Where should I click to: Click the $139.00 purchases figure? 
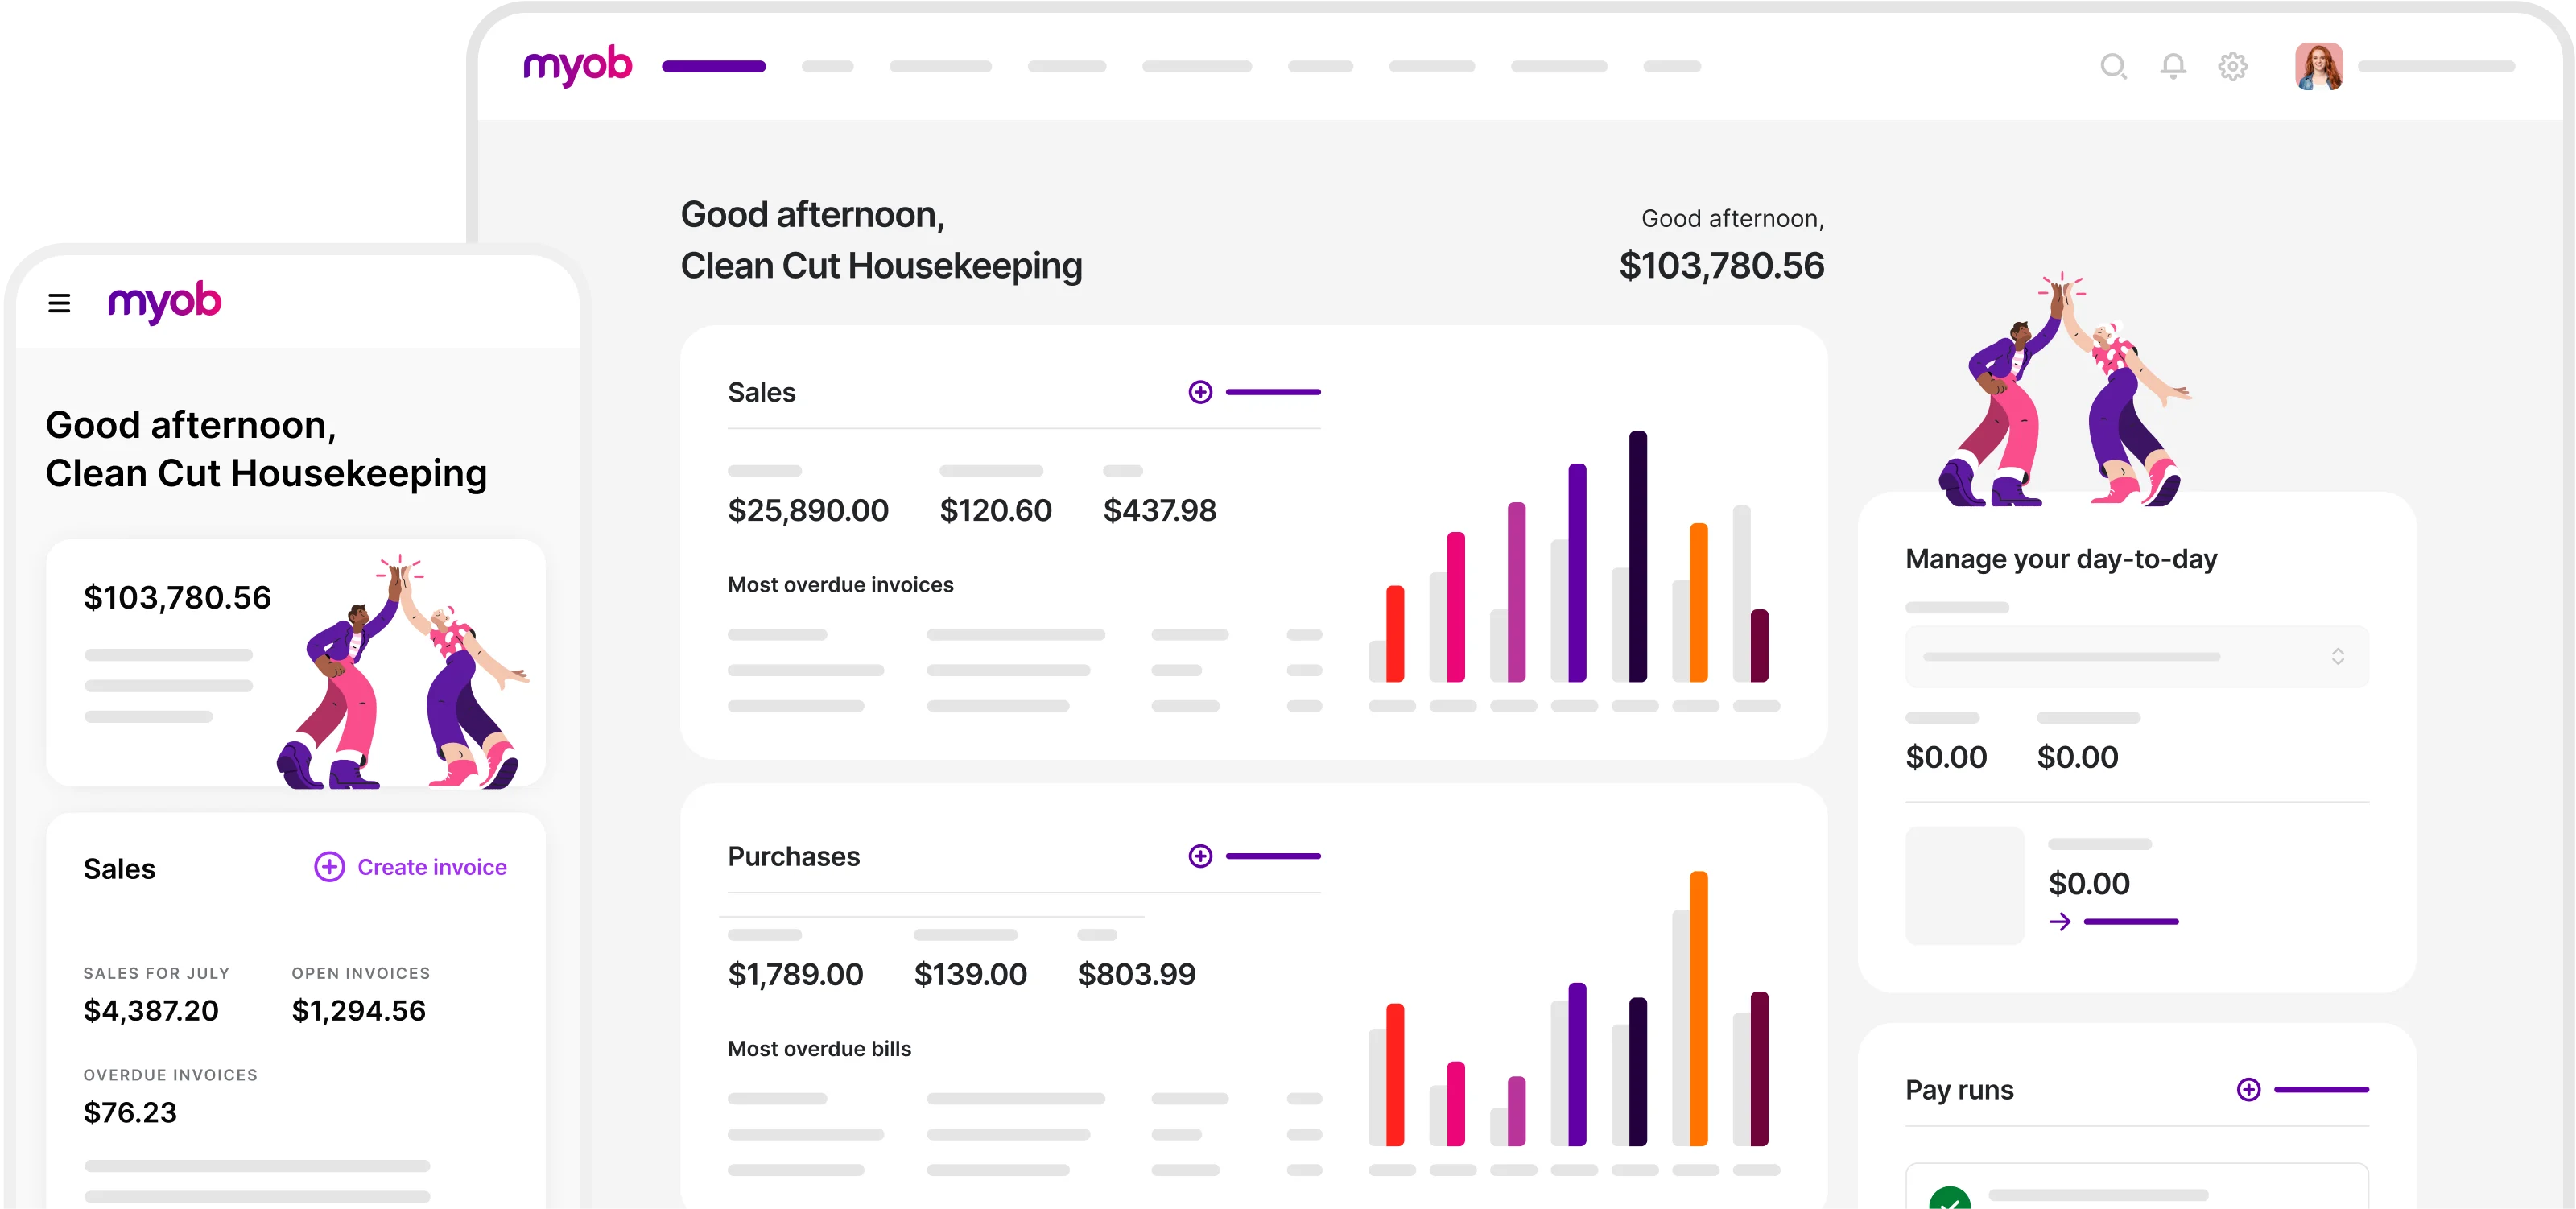pyautogui.click(x=970, y=974)
